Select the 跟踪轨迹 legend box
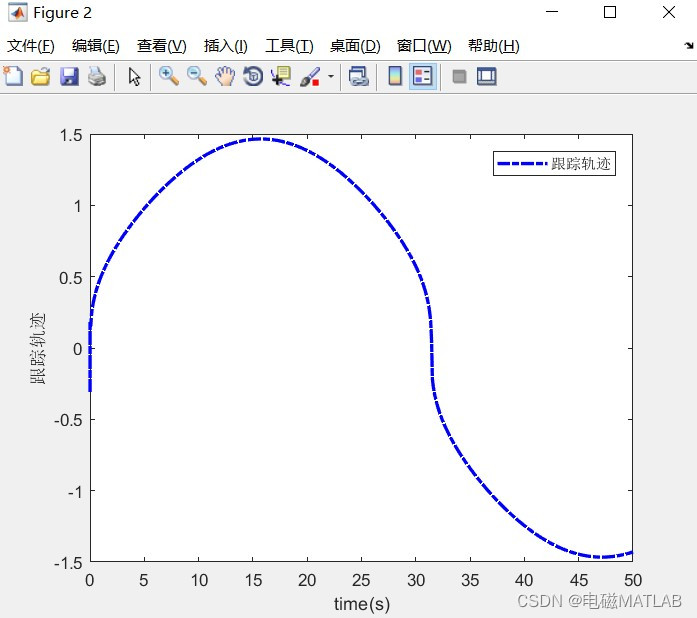 [x=554, y=164]
